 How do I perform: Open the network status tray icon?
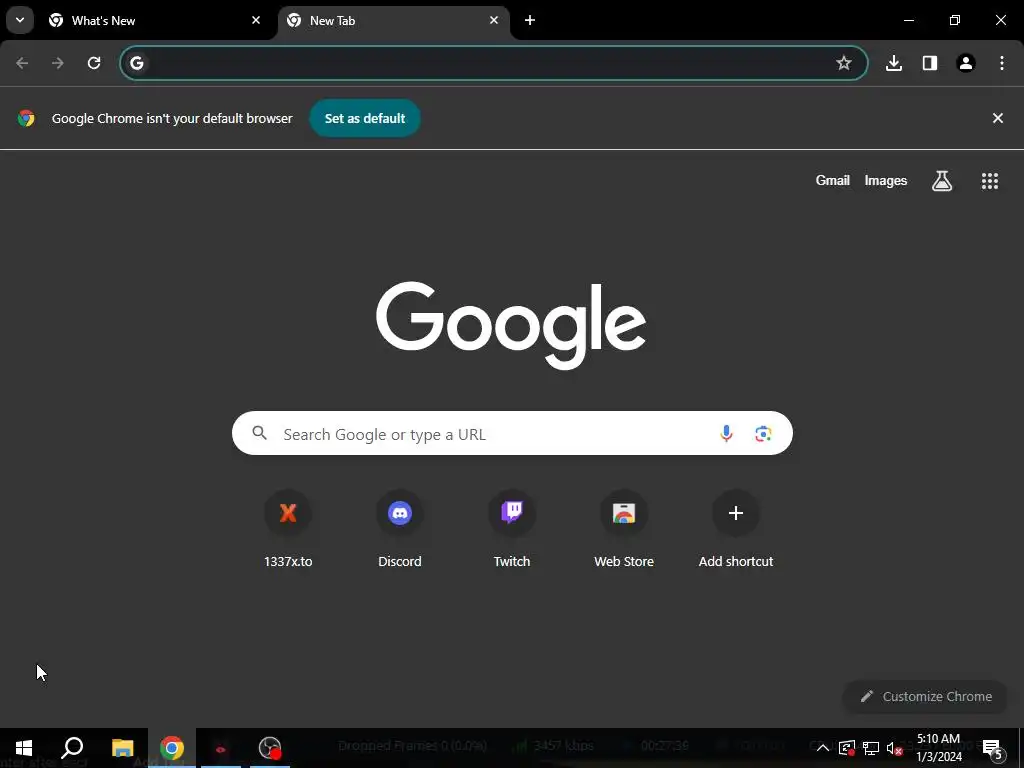pyautogui.click(x=871, y=748)
